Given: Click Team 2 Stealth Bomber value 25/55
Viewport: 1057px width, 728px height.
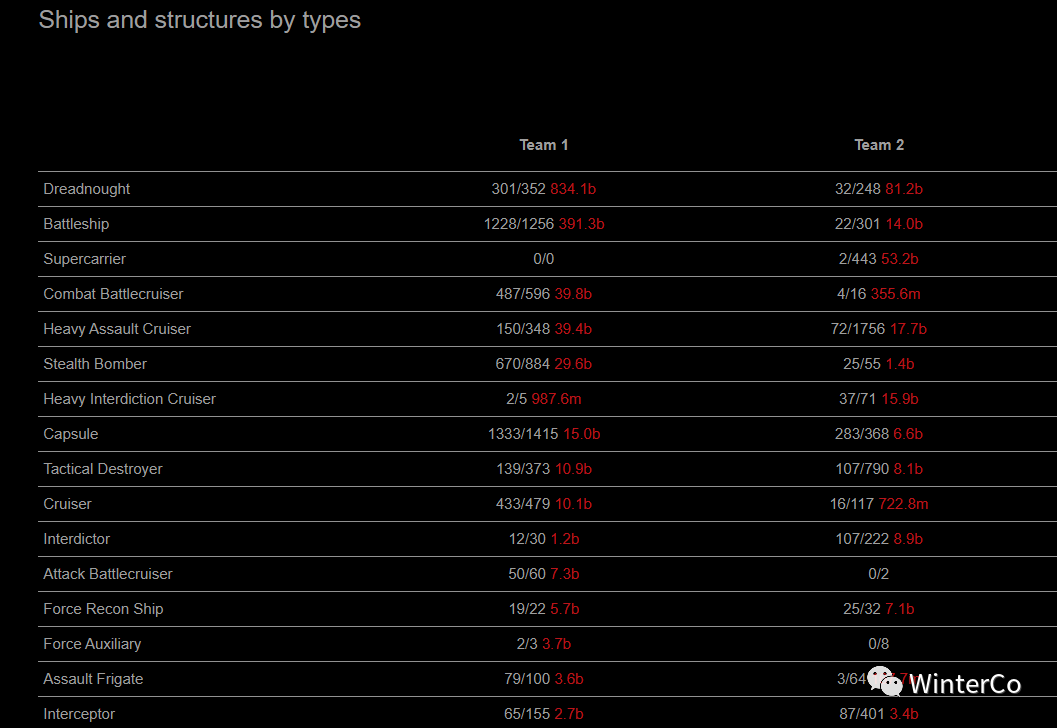Looking at the screenshot, I should 862,364.
